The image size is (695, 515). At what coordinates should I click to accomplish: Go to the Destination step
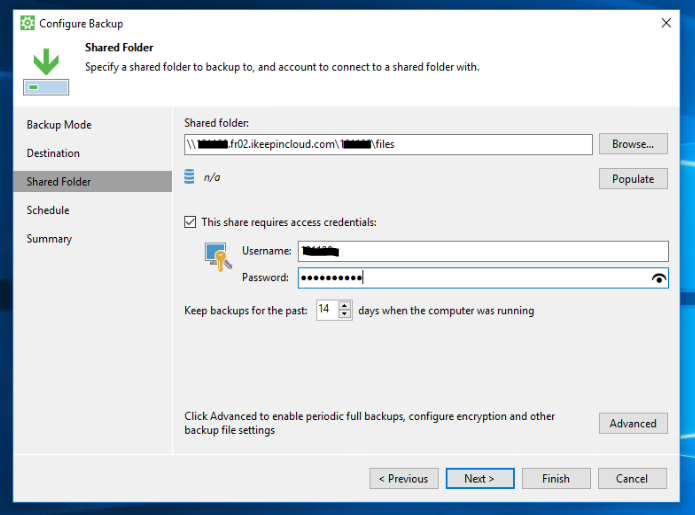coord(53,153)
